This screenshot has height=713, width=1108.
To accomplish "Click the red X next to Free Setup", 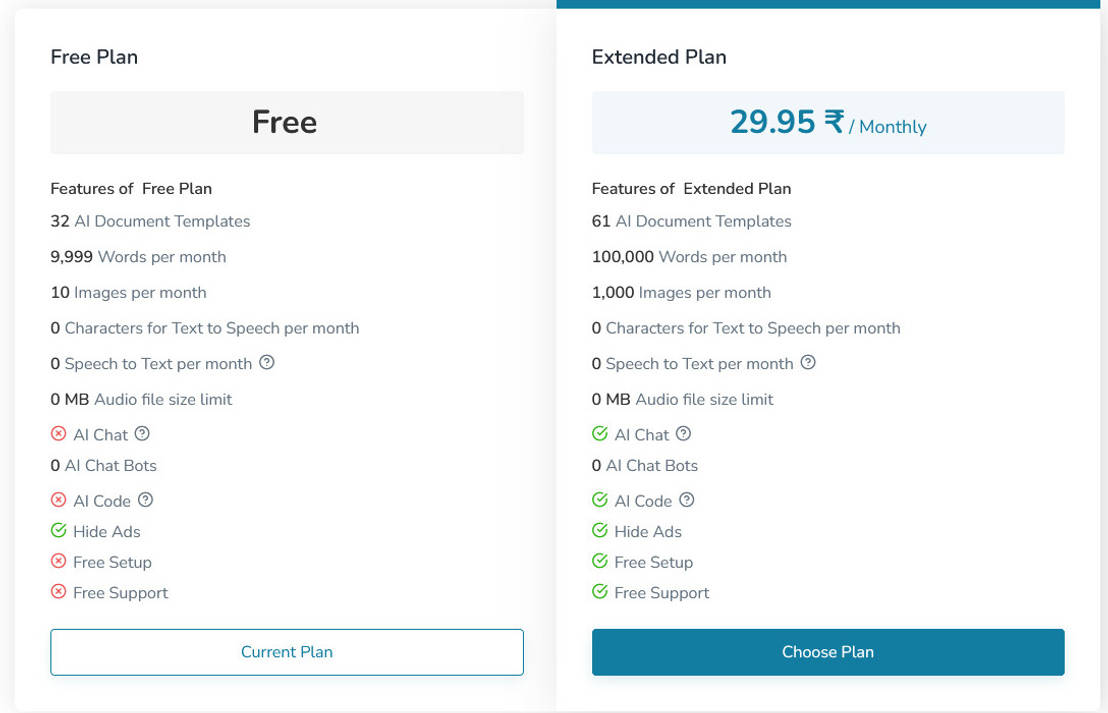I will tap(58, 561).
